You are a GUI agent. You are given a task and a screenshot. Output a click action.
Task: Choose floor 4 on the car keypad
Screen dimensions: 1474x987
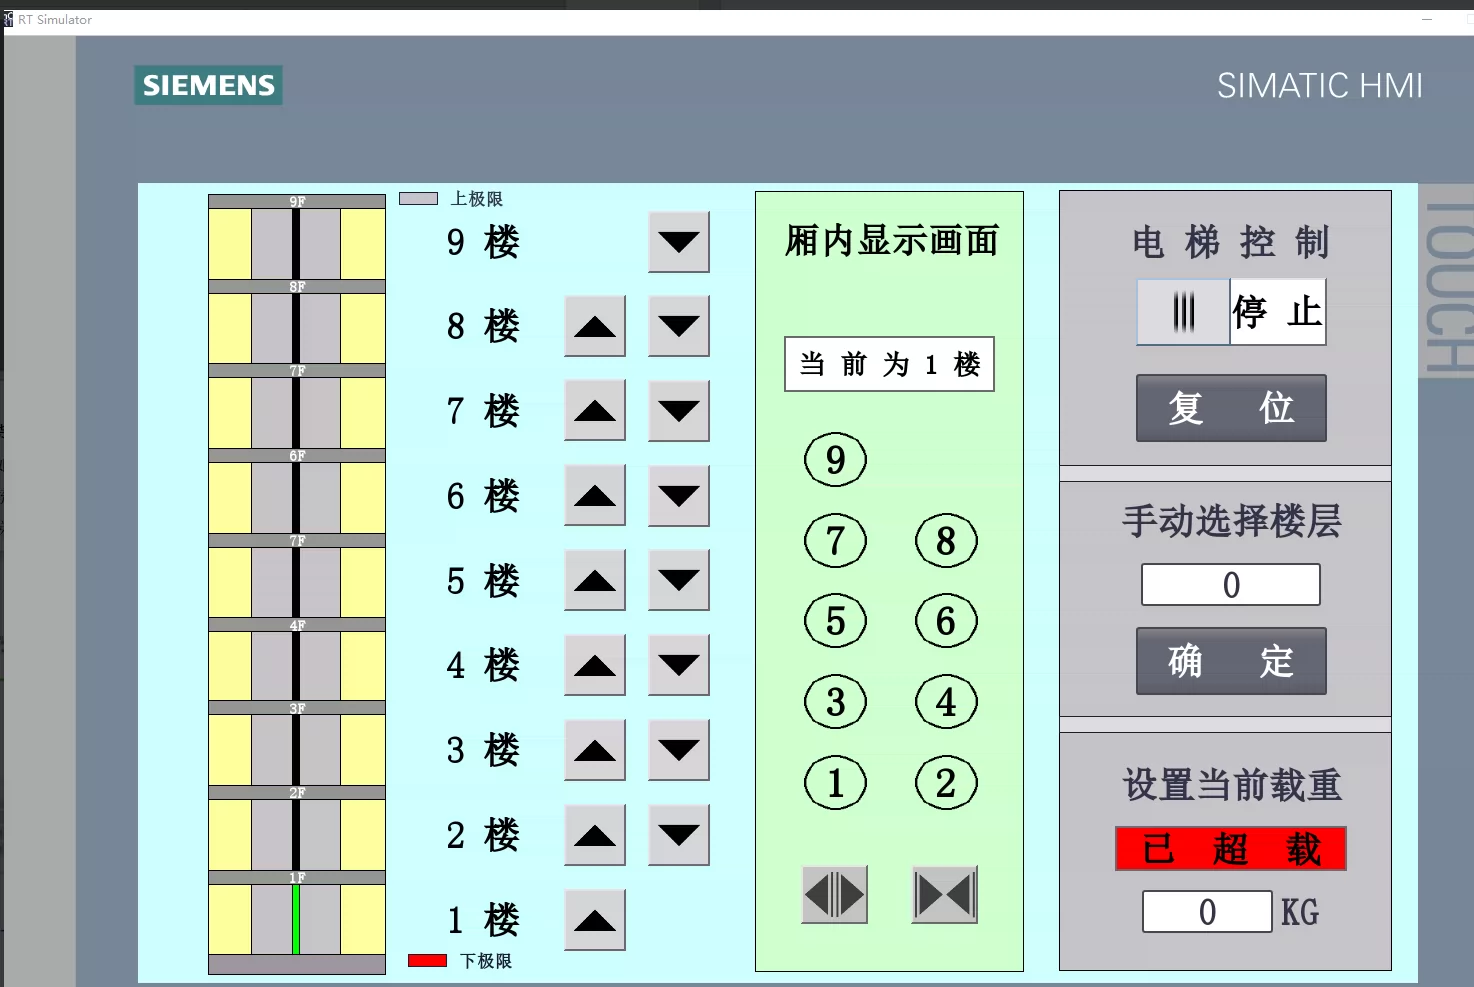(946, 702)
